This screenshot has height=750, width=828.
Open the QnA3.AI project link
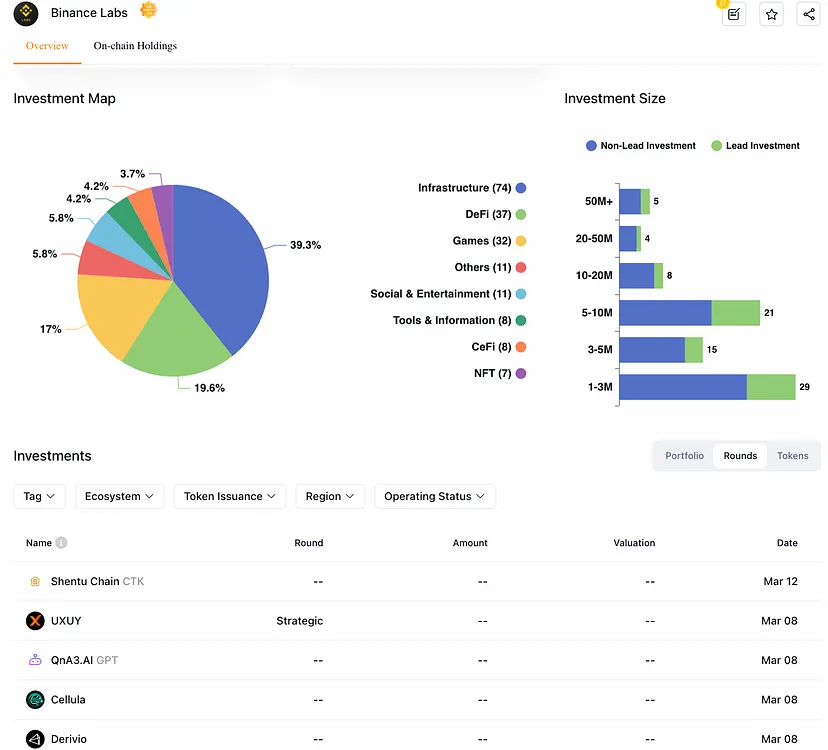pos(70,660)
